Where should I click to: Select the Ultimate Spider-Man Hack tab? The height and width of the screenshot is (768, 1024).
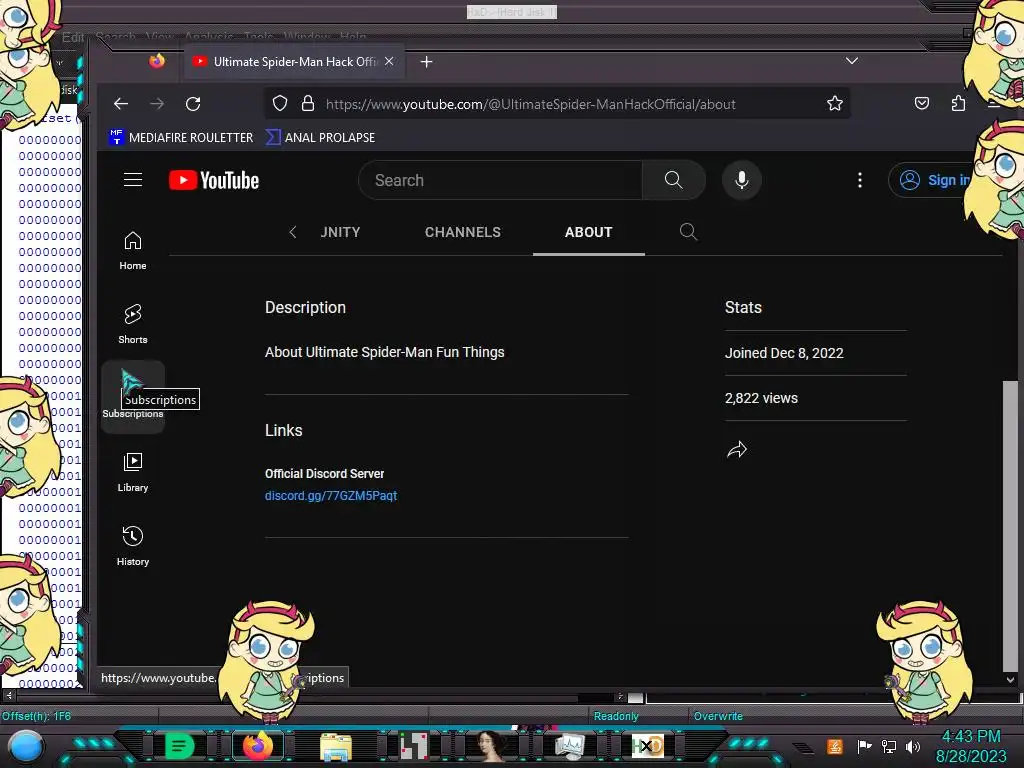(x=295, y=61)
